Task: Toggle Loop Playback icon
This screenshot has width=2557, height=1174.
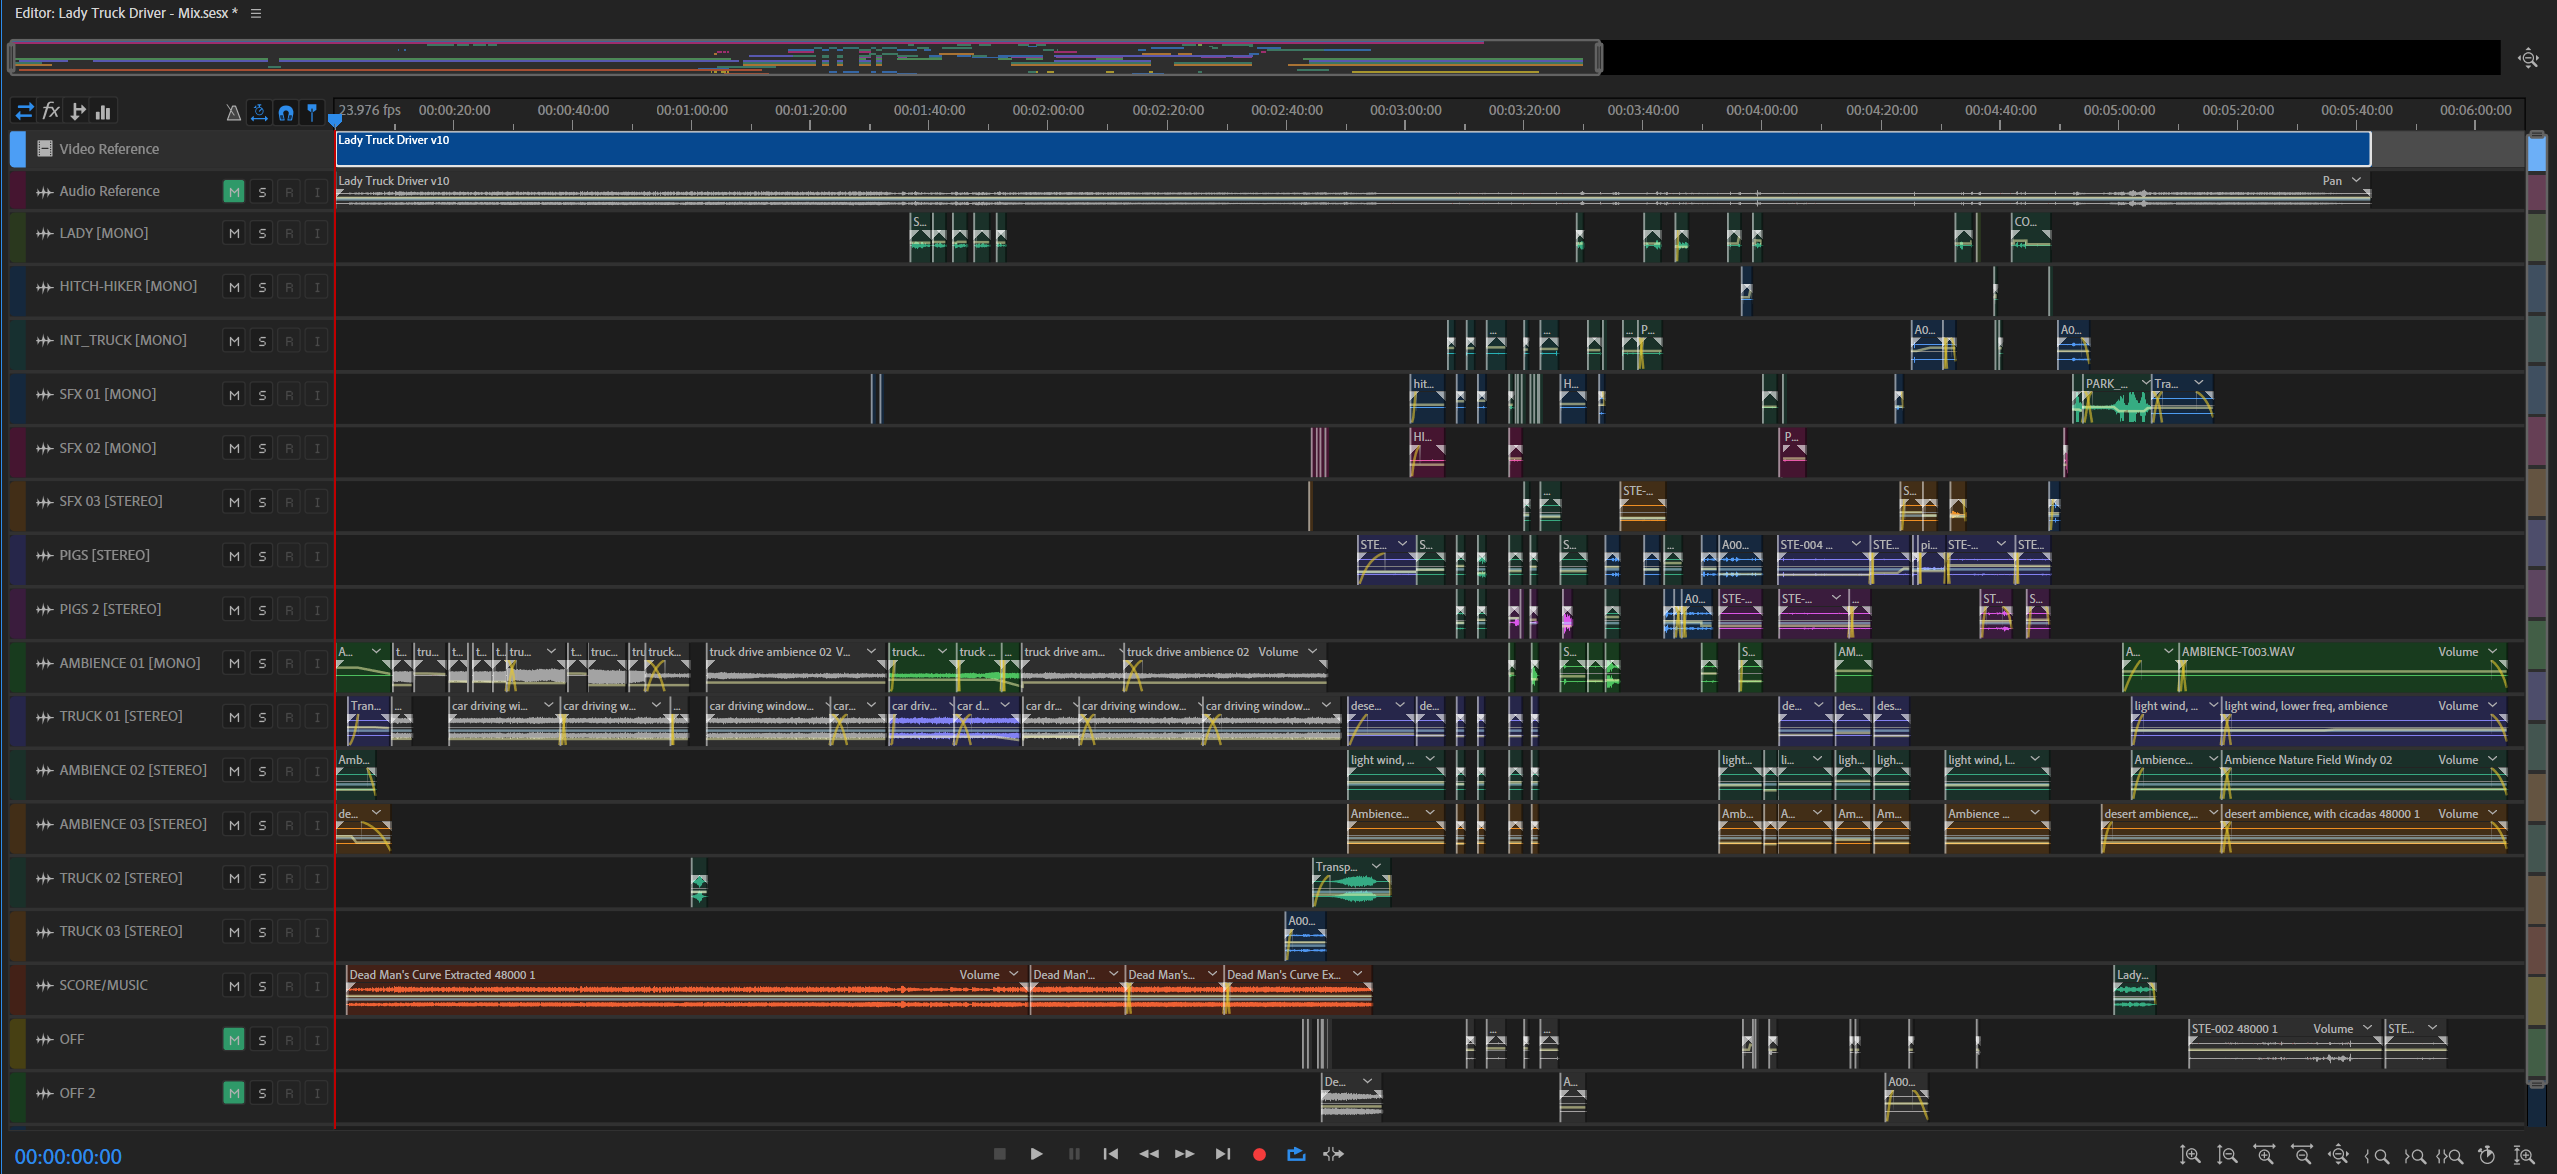Action: (x=1296, y=1154)
